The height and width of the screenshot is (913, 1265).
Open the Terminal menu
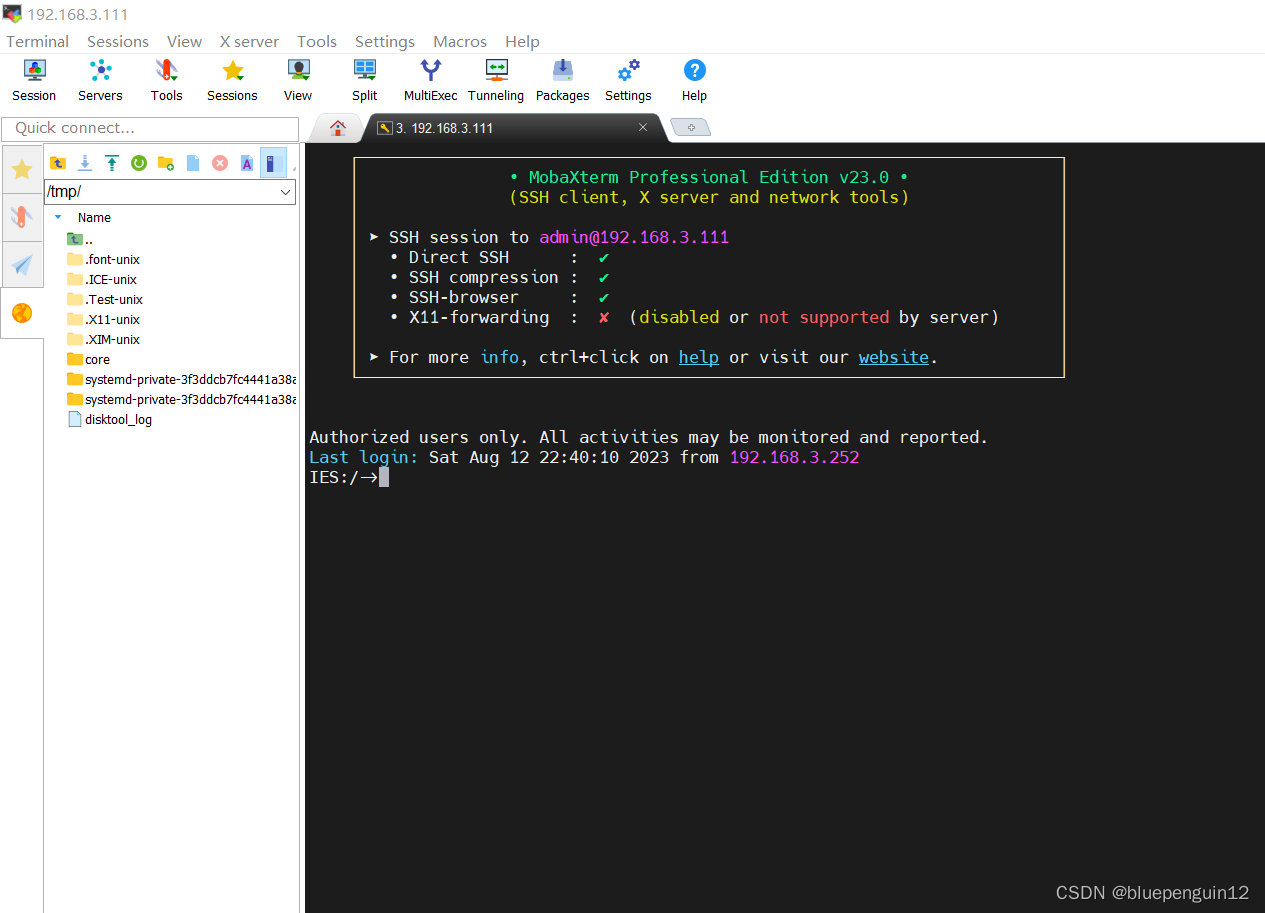38,41
